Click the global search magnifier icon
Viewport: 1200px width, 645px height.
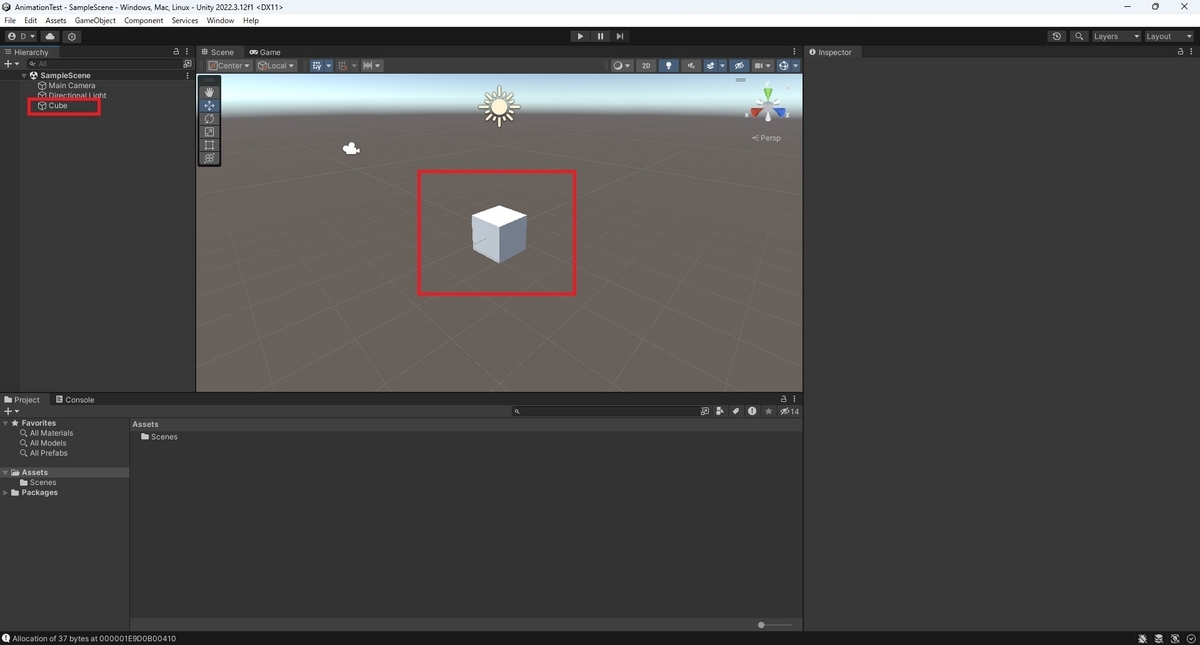[x=1079, y=36]
